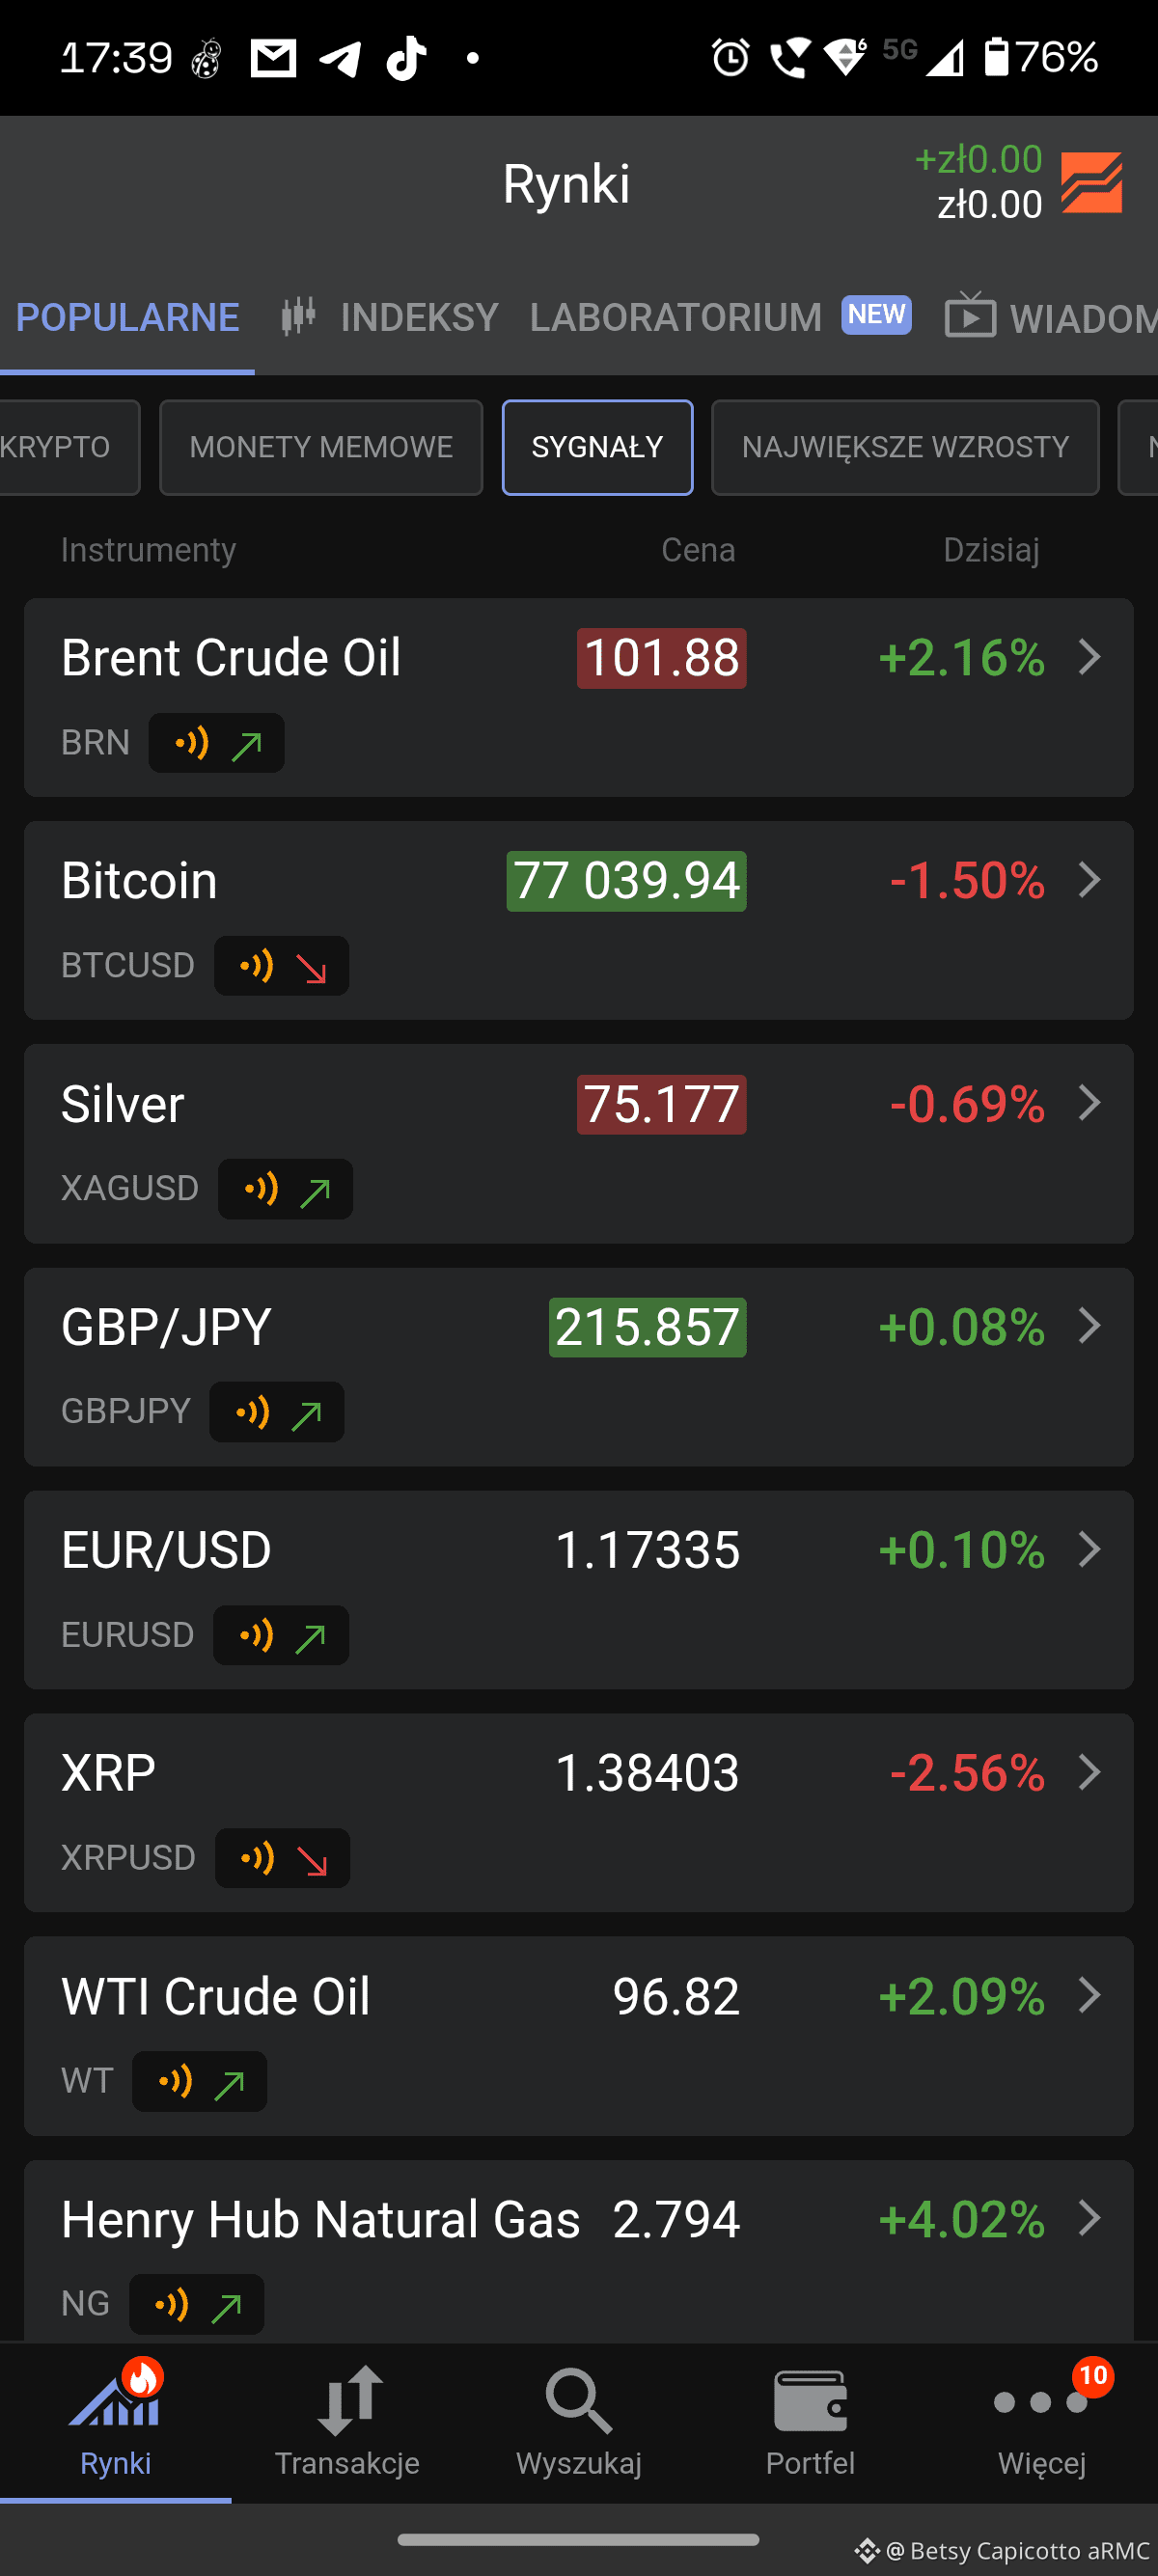Select the MONETY MEMOWE filter chip
The width and height of the screenshot is (1158, 2576).
[321, 447]
